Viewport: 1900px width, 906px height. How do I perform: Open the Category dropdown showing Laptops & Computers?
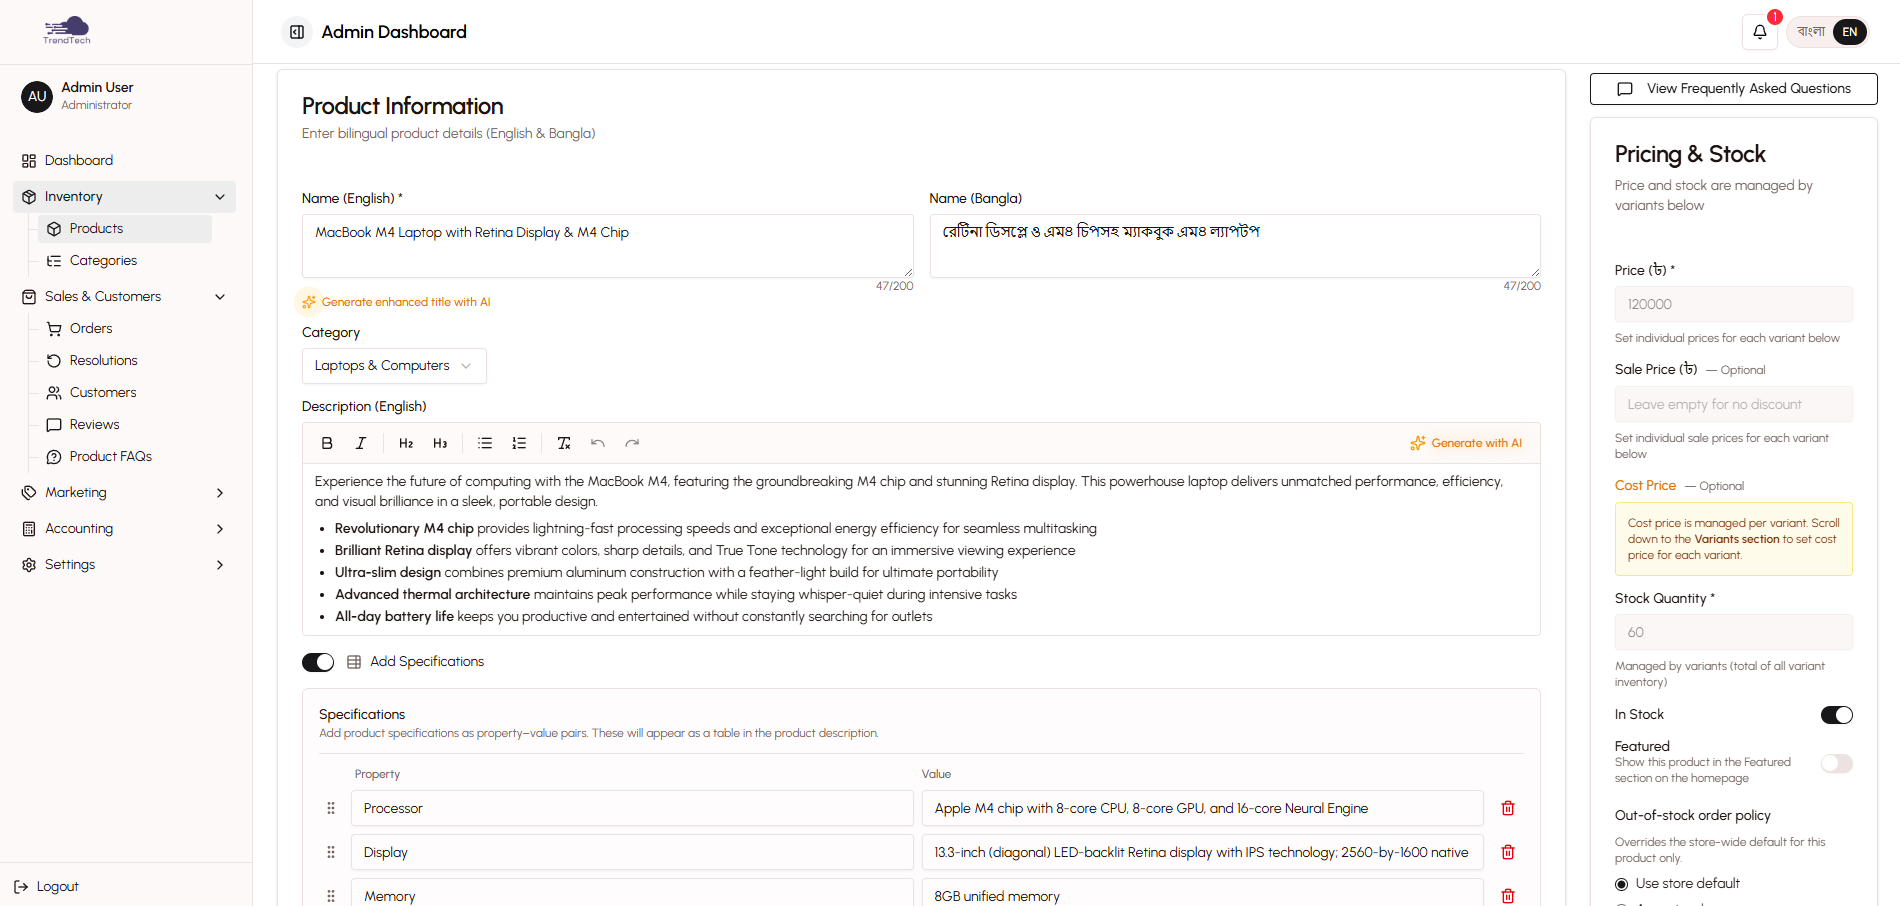tap(393, 365)
